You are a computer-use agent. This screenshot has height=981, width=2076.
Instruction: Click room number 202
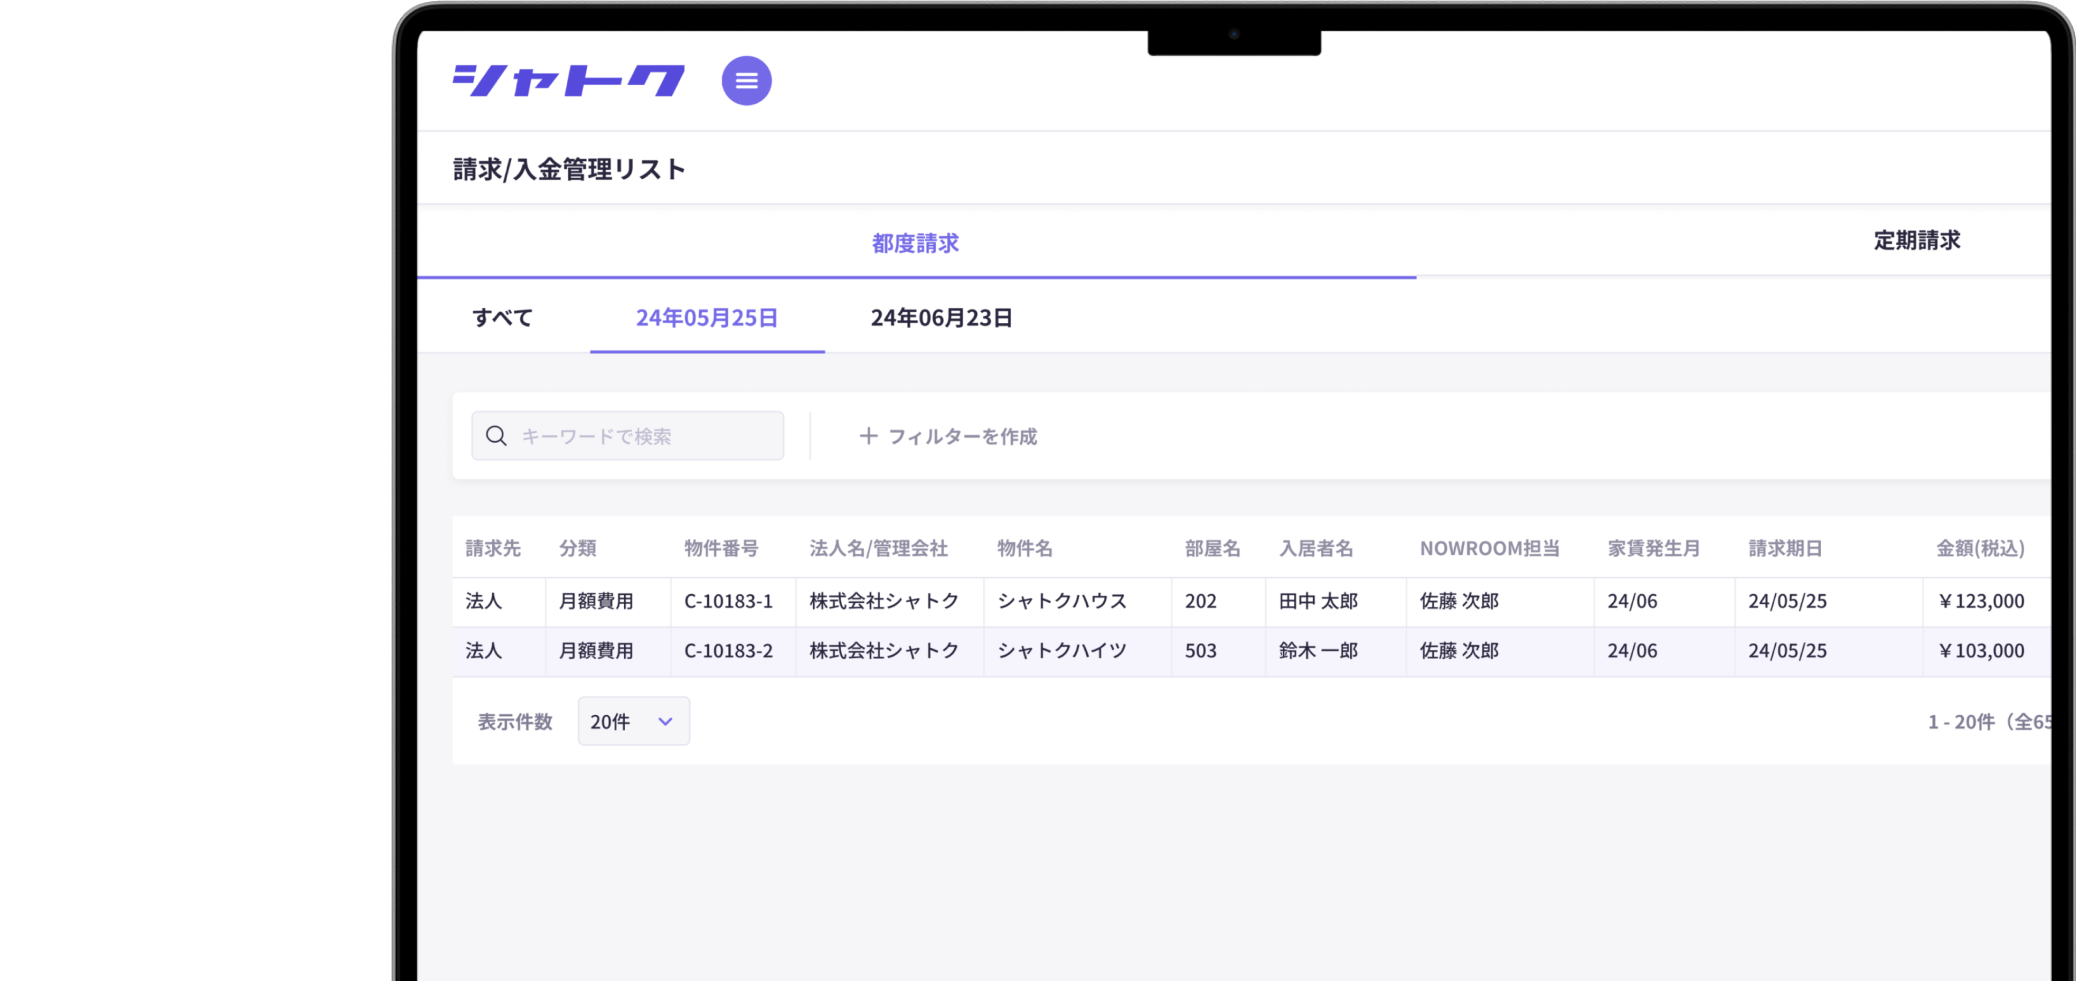coord(1201,601)
